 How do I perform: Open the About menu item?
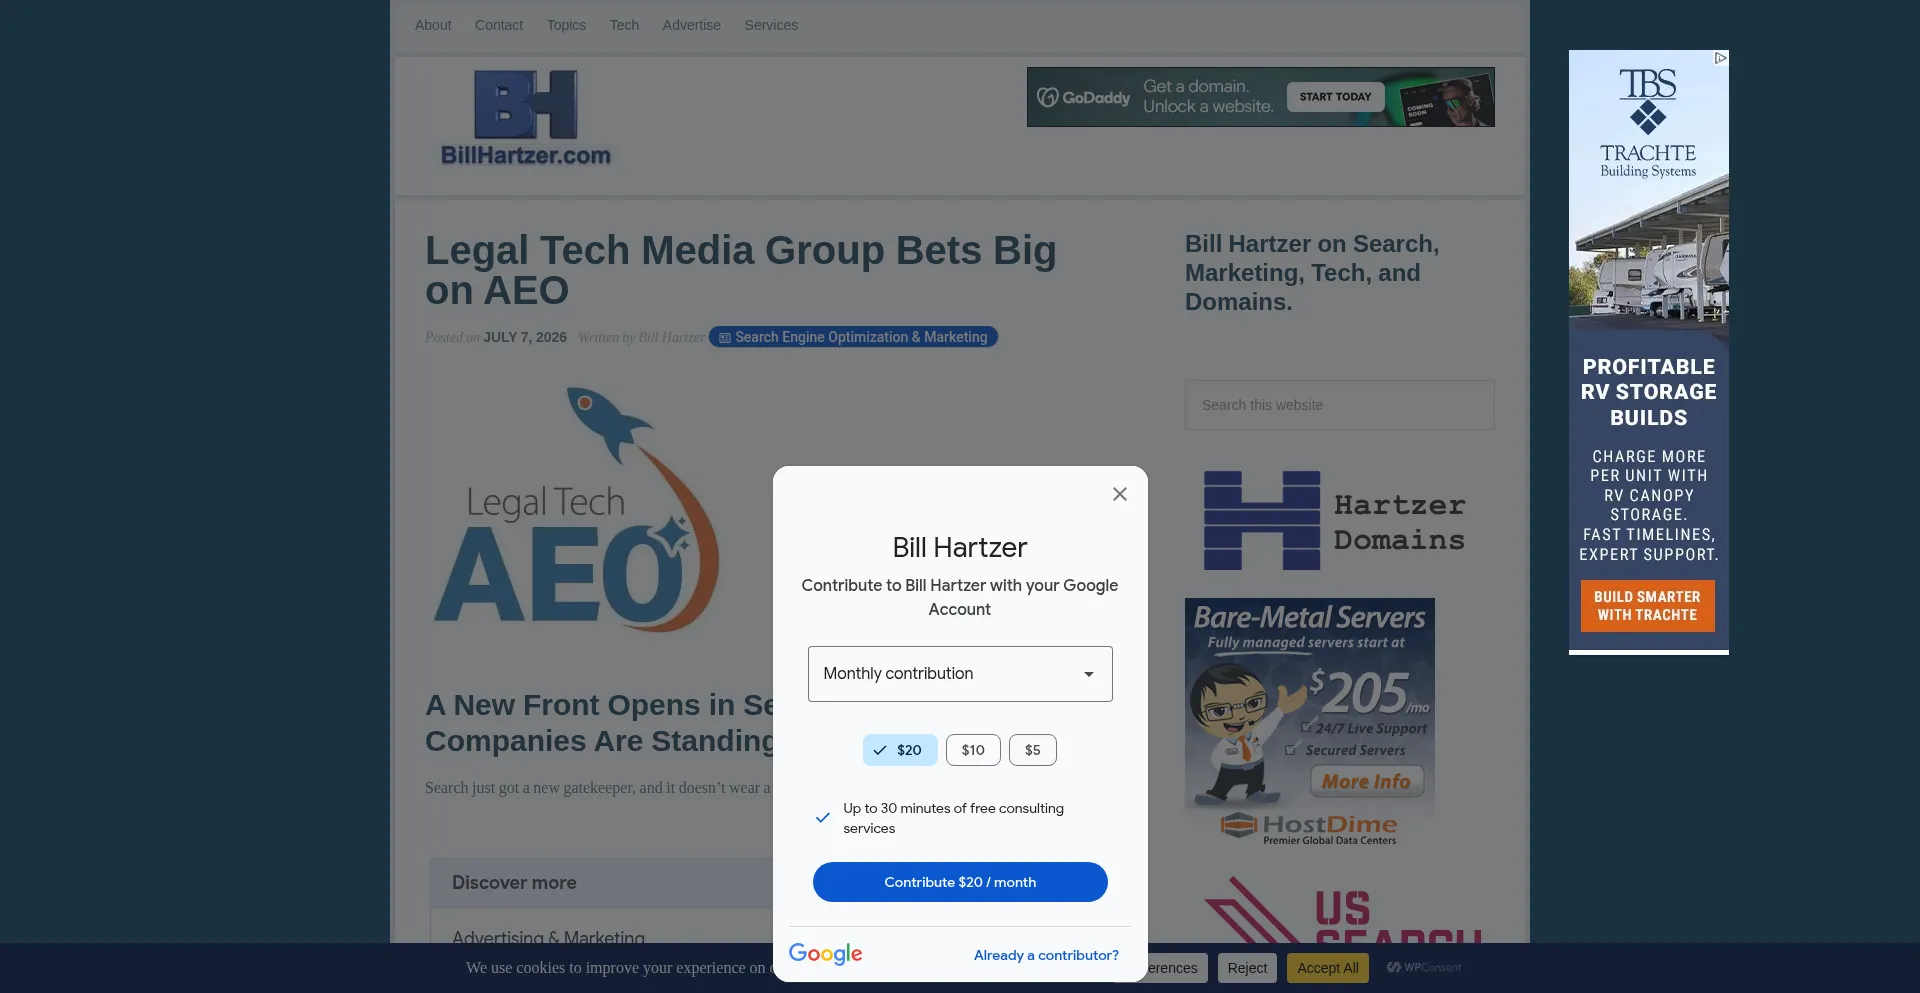[x=433, y=25]
